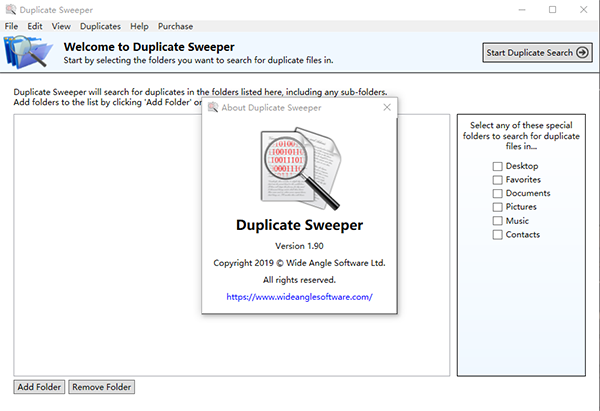
Task: Click the Add Folder button
Action: click(39, 387)
